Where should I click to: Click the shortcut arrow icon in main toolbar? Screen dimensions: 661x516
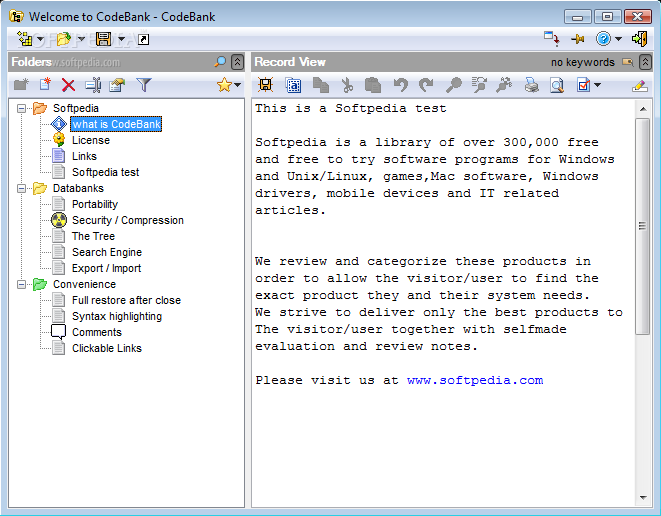pos(144,40)
